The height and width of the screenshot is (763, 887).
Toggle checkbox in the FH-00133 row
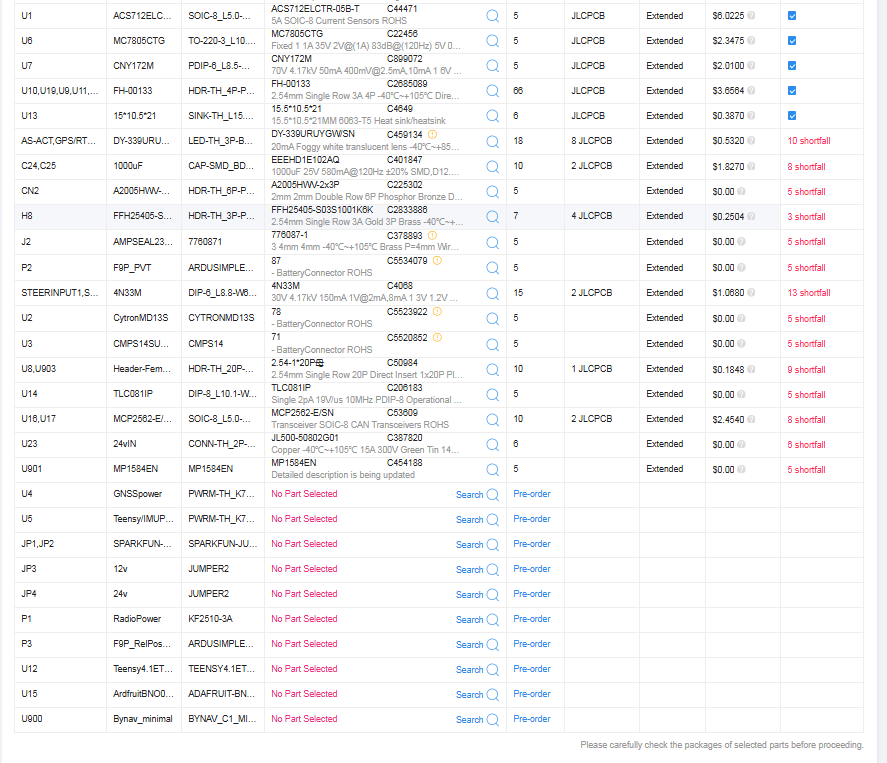(x=792, y=90)
